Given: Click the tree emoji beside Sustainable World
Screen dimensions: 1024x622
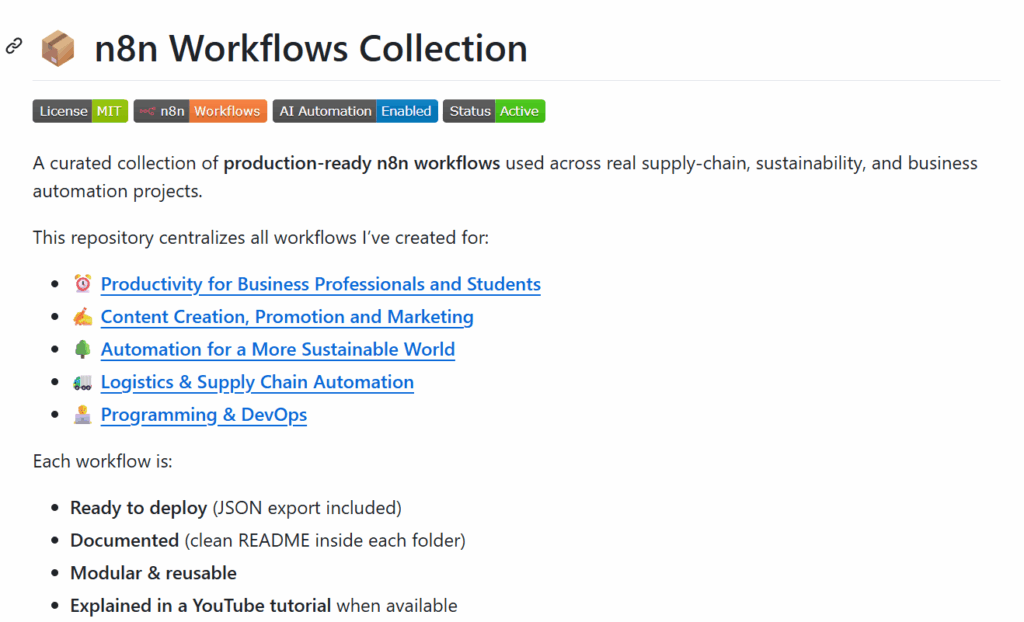Looking at the screenshot, I should click(83, 350).
